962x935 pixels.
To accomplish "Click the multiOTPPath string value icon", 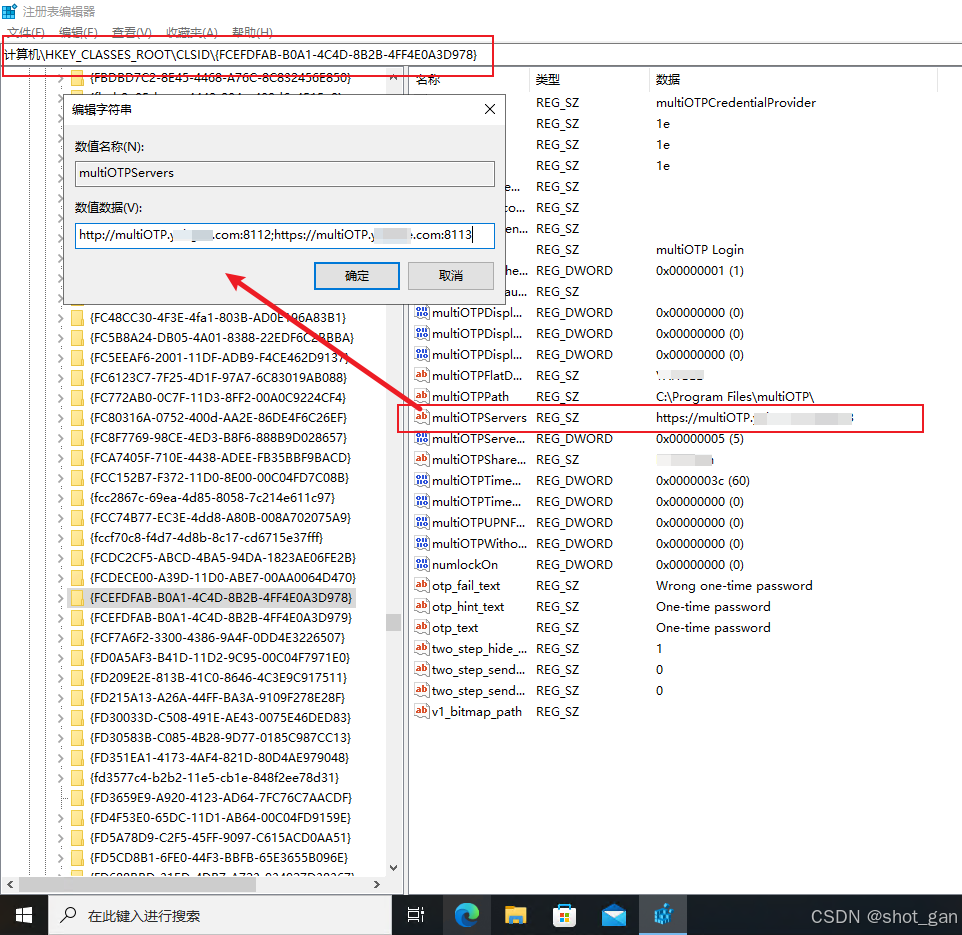I will pos(421,396).
